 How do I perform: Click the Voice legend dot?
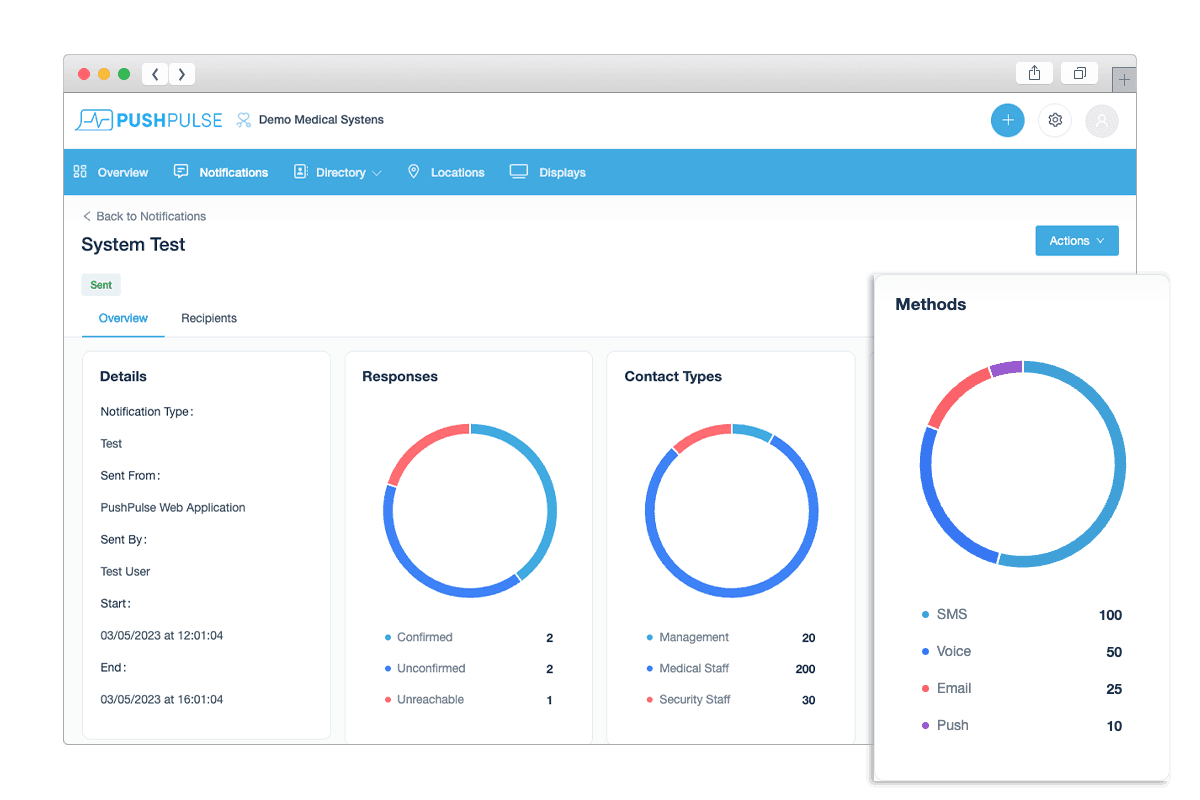[925, 651]
